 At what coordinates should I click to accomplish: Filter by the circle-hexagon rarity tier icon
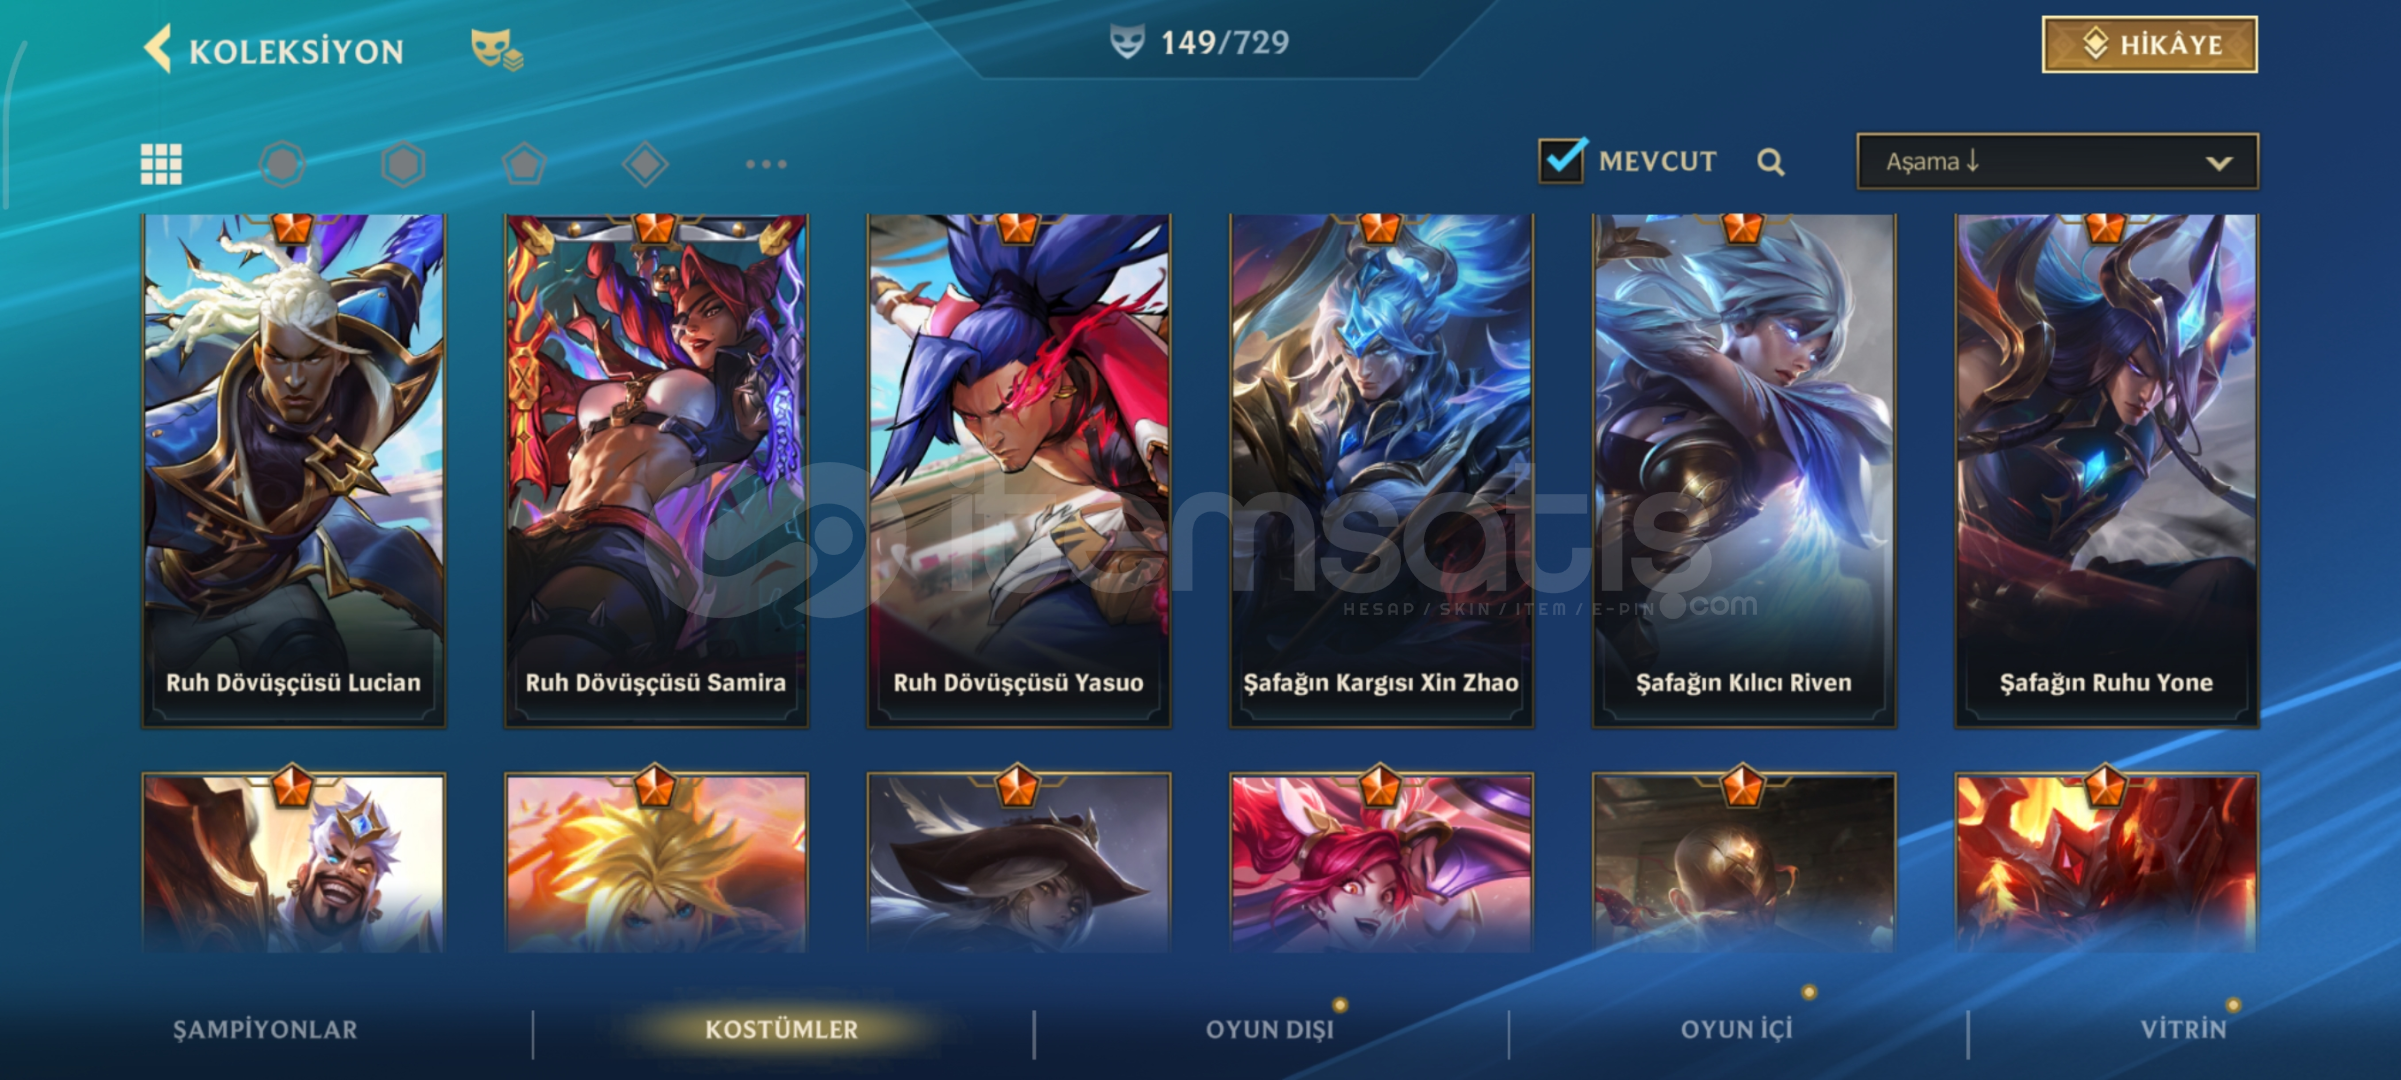(x=282, y=164)
